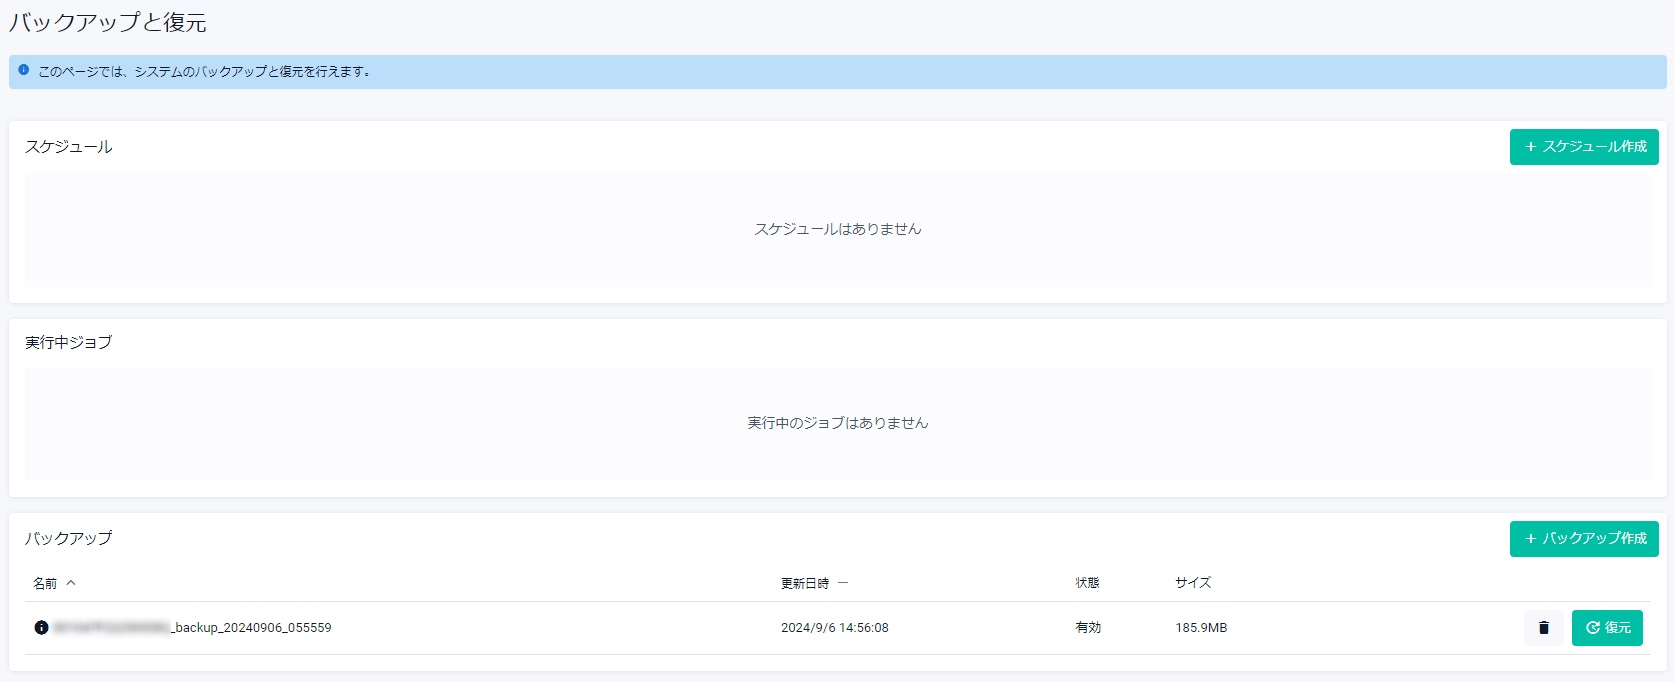Click the 状態 column header
Viewport: 1675px width, 682px height.
(x=1087, y=583)
